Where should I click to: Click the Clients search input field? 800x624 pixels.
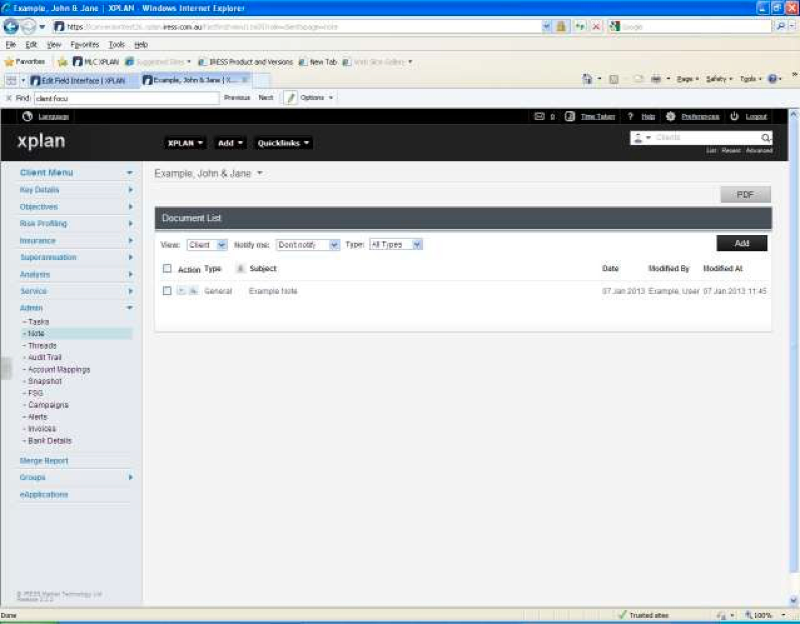(707, 138)
